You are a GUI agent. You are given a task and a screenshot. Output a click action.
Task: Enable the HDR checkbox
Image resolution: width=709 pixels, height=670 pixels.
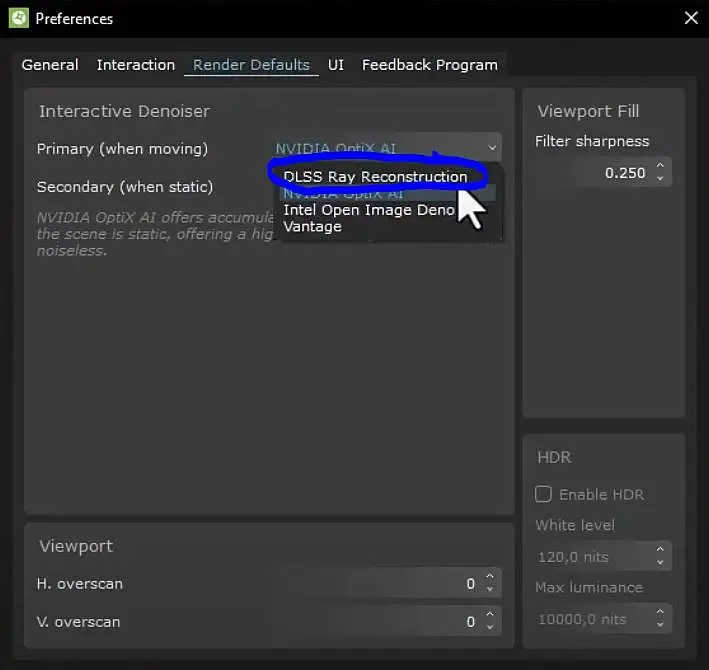tap(543, 494)
